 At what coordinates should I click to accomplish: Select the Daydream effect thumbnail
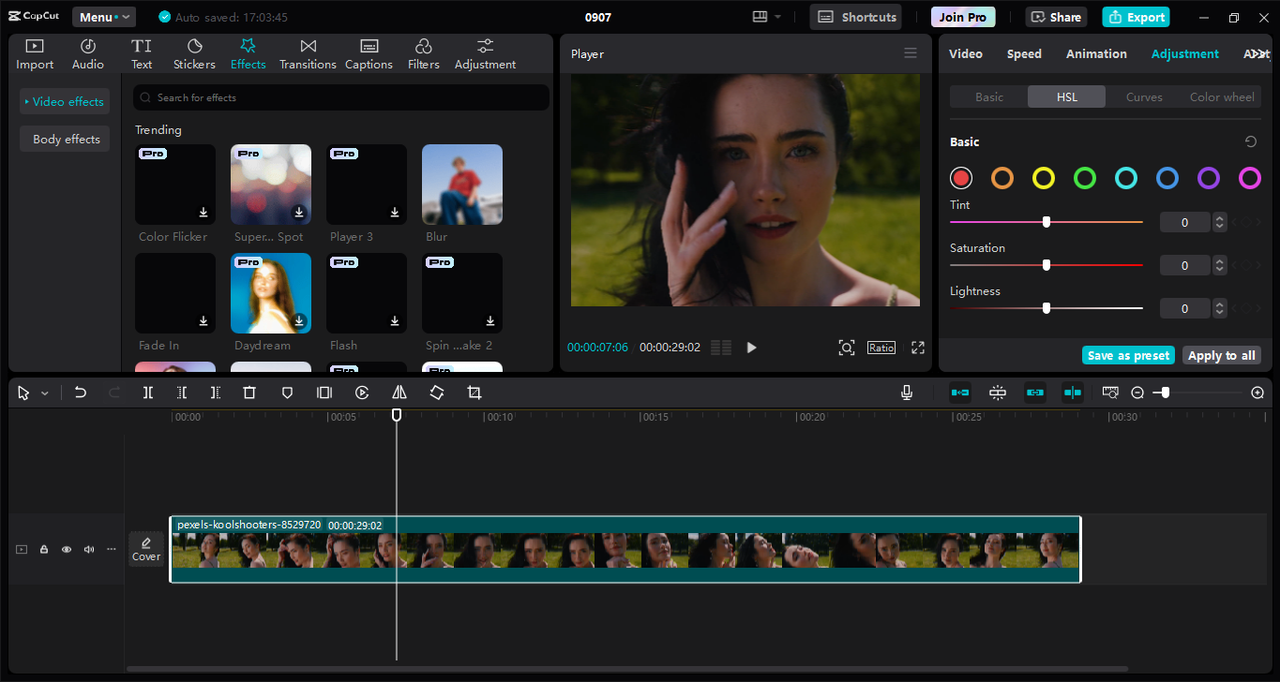(x=271, y=293)
